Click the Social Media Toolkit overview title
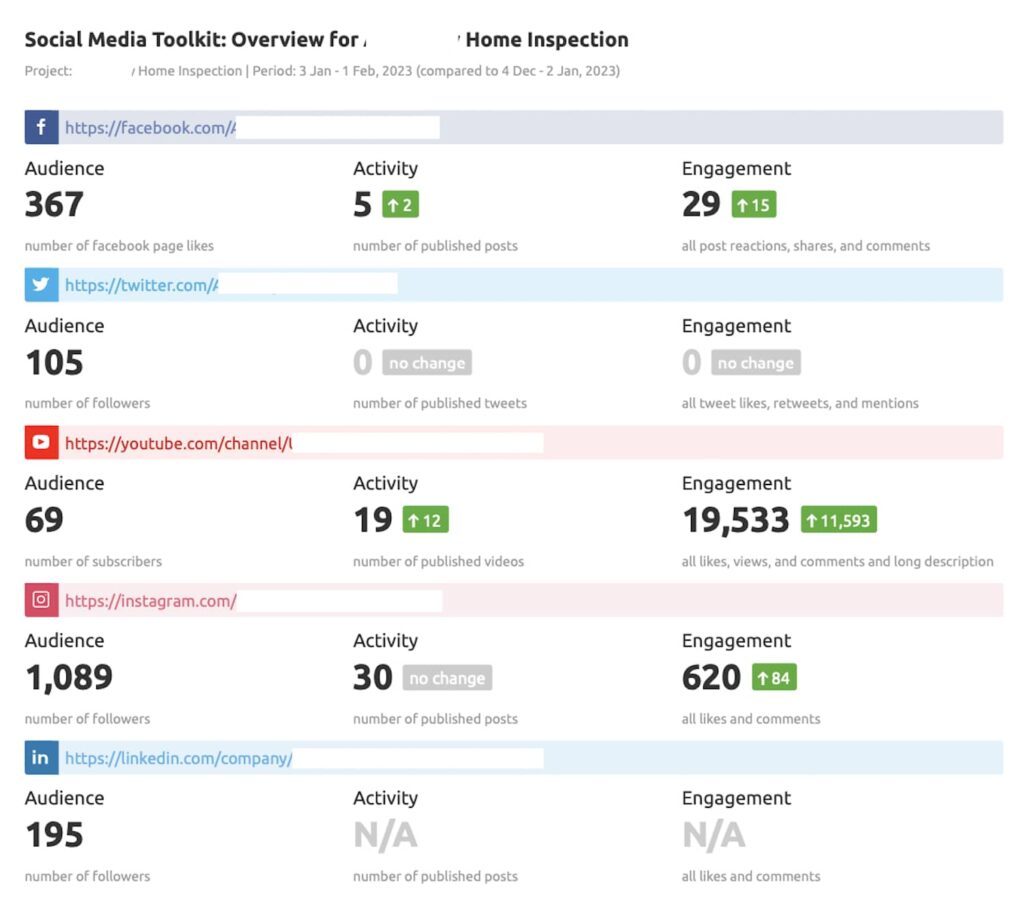Image resolution: width=1024 pixels, height=911 pixels. [327, 39]
